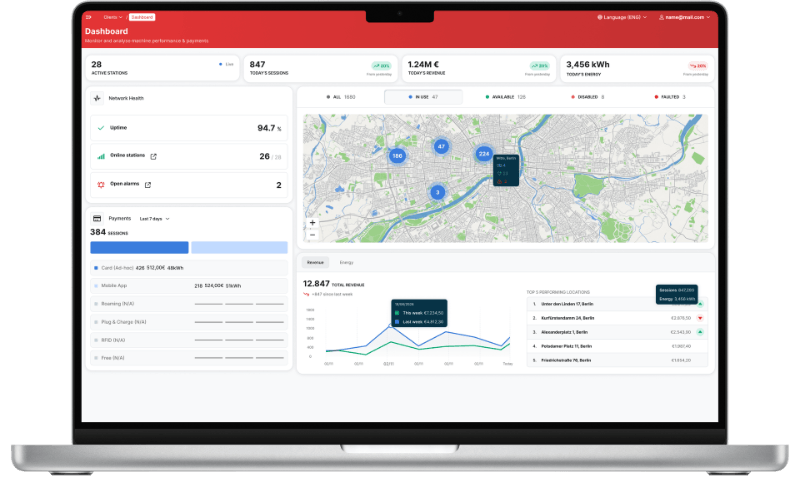Select the map cluster marker 224

(484, 154)
